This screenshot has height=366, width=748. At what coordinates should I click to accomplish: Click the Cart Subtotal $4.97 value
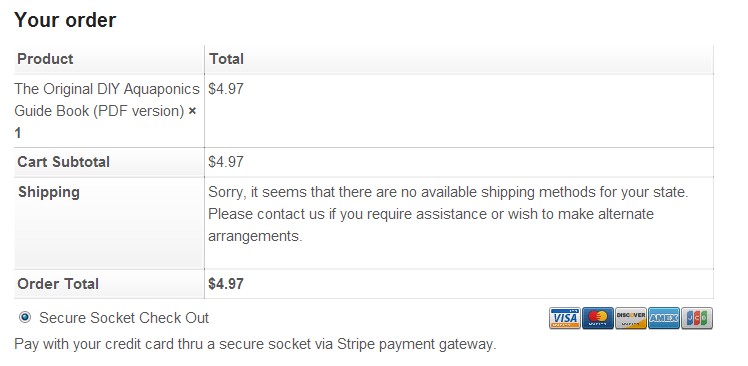226,162
